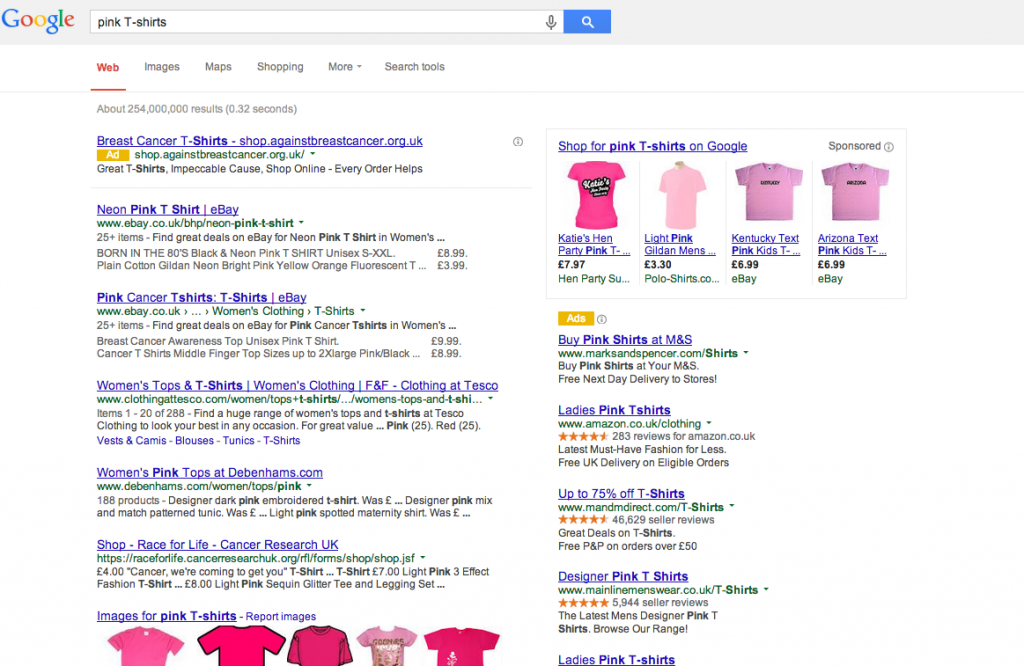
Task: Click the £7.97 price under Katie's Hen Party
Action: click(571, 265)
